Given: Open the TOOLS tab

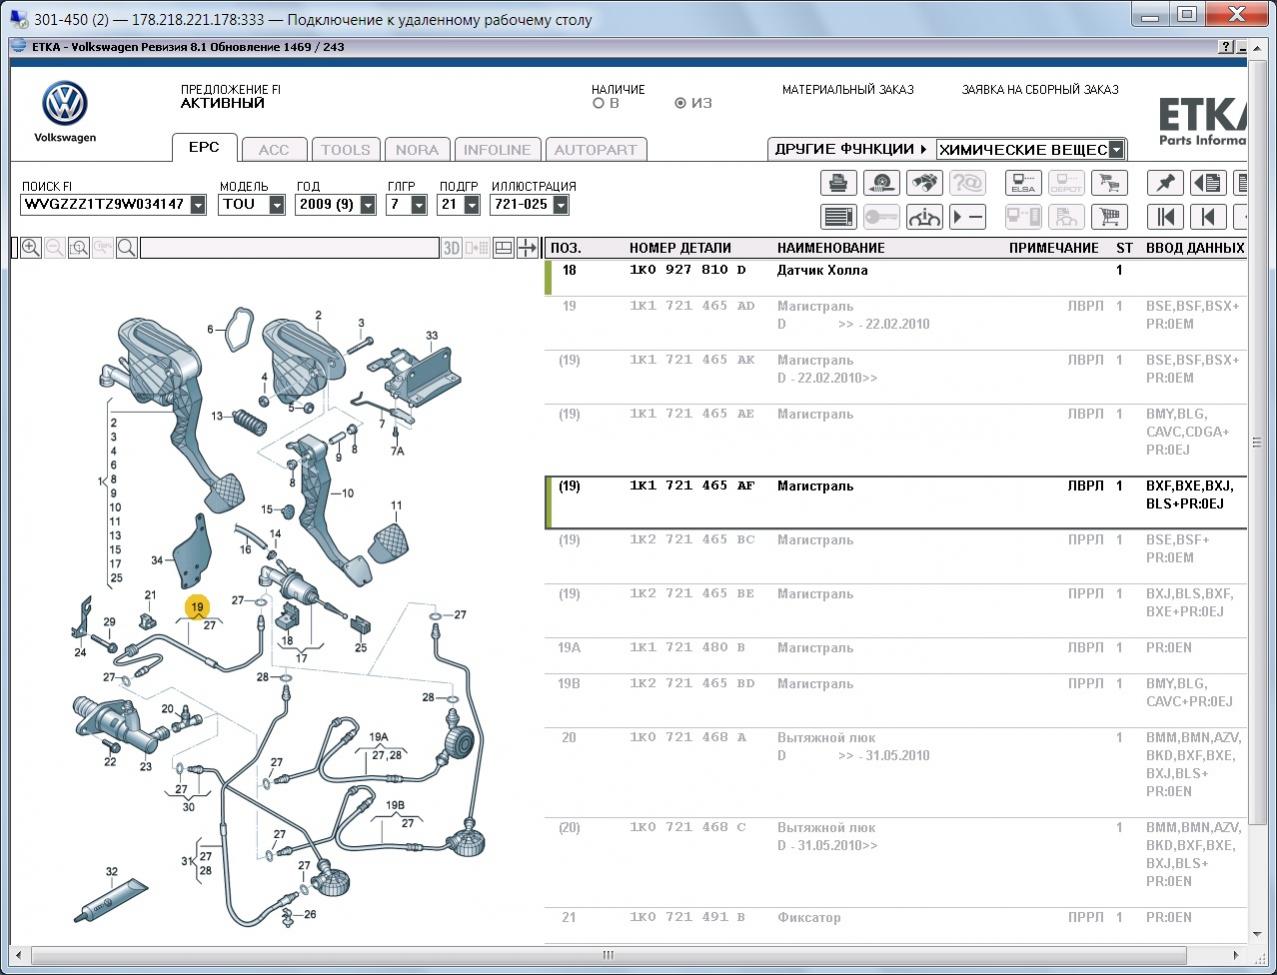Looking at the screenshot, I should pos(346,150).
